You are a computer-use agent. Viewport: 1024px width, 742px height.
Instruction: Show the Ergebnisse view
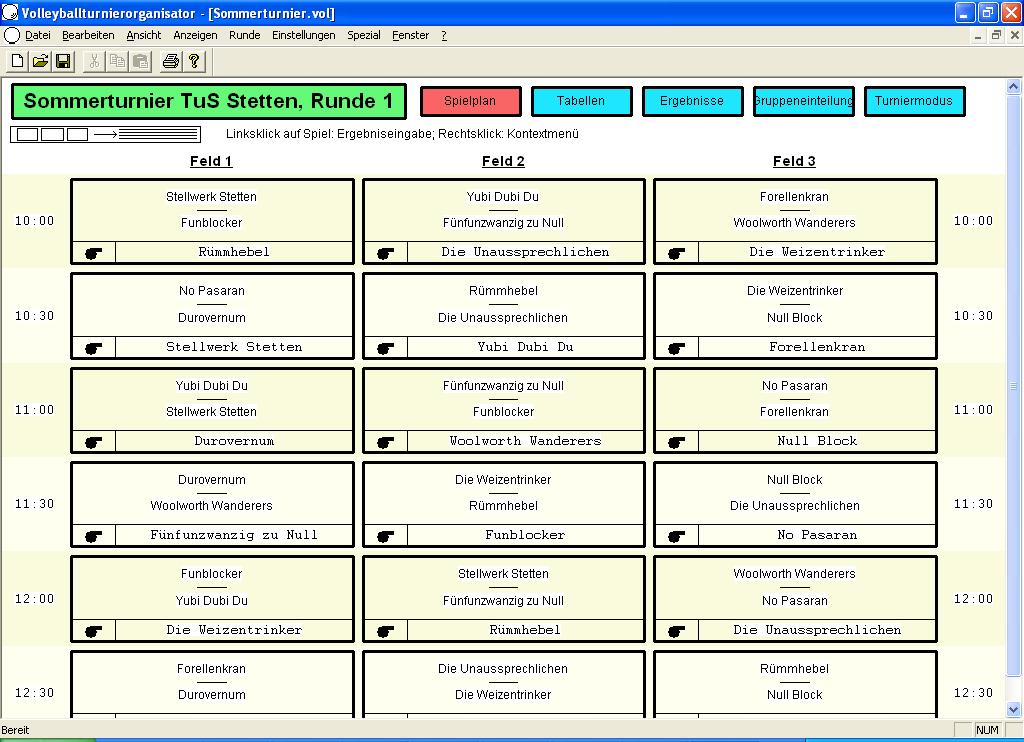point(692,101)
